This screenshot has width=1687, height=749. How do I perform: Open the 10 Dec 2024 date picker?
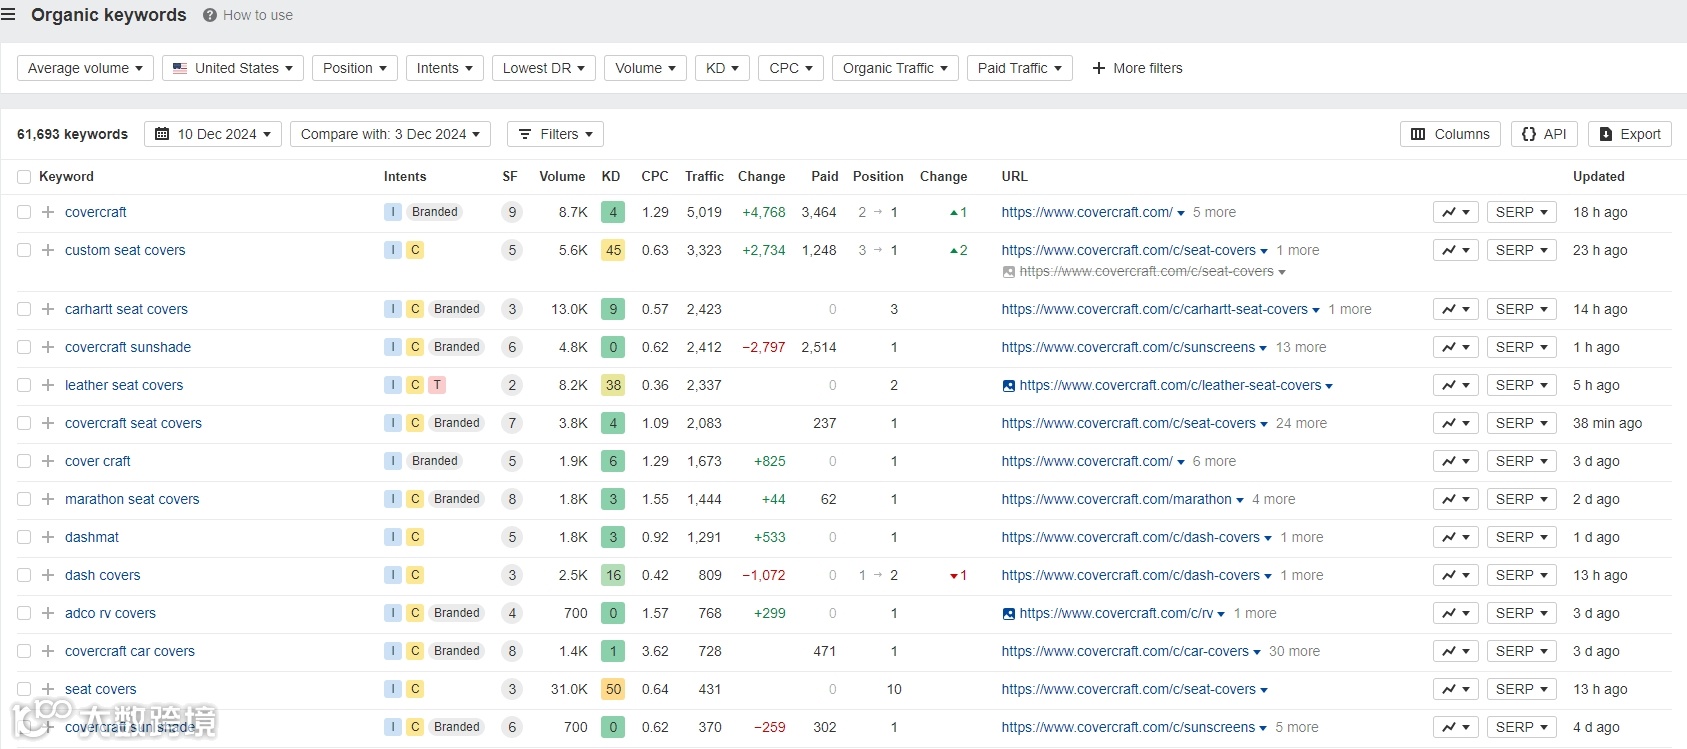coord(213,134)
